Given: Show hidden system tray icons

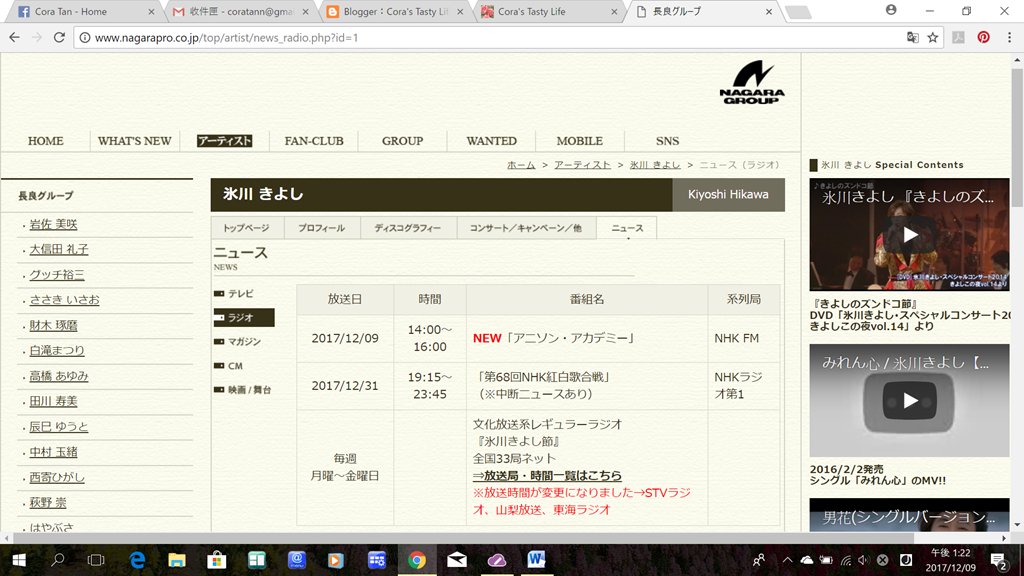Looking at the screenshot, I should pyautogui.click(x=787, y=560).
